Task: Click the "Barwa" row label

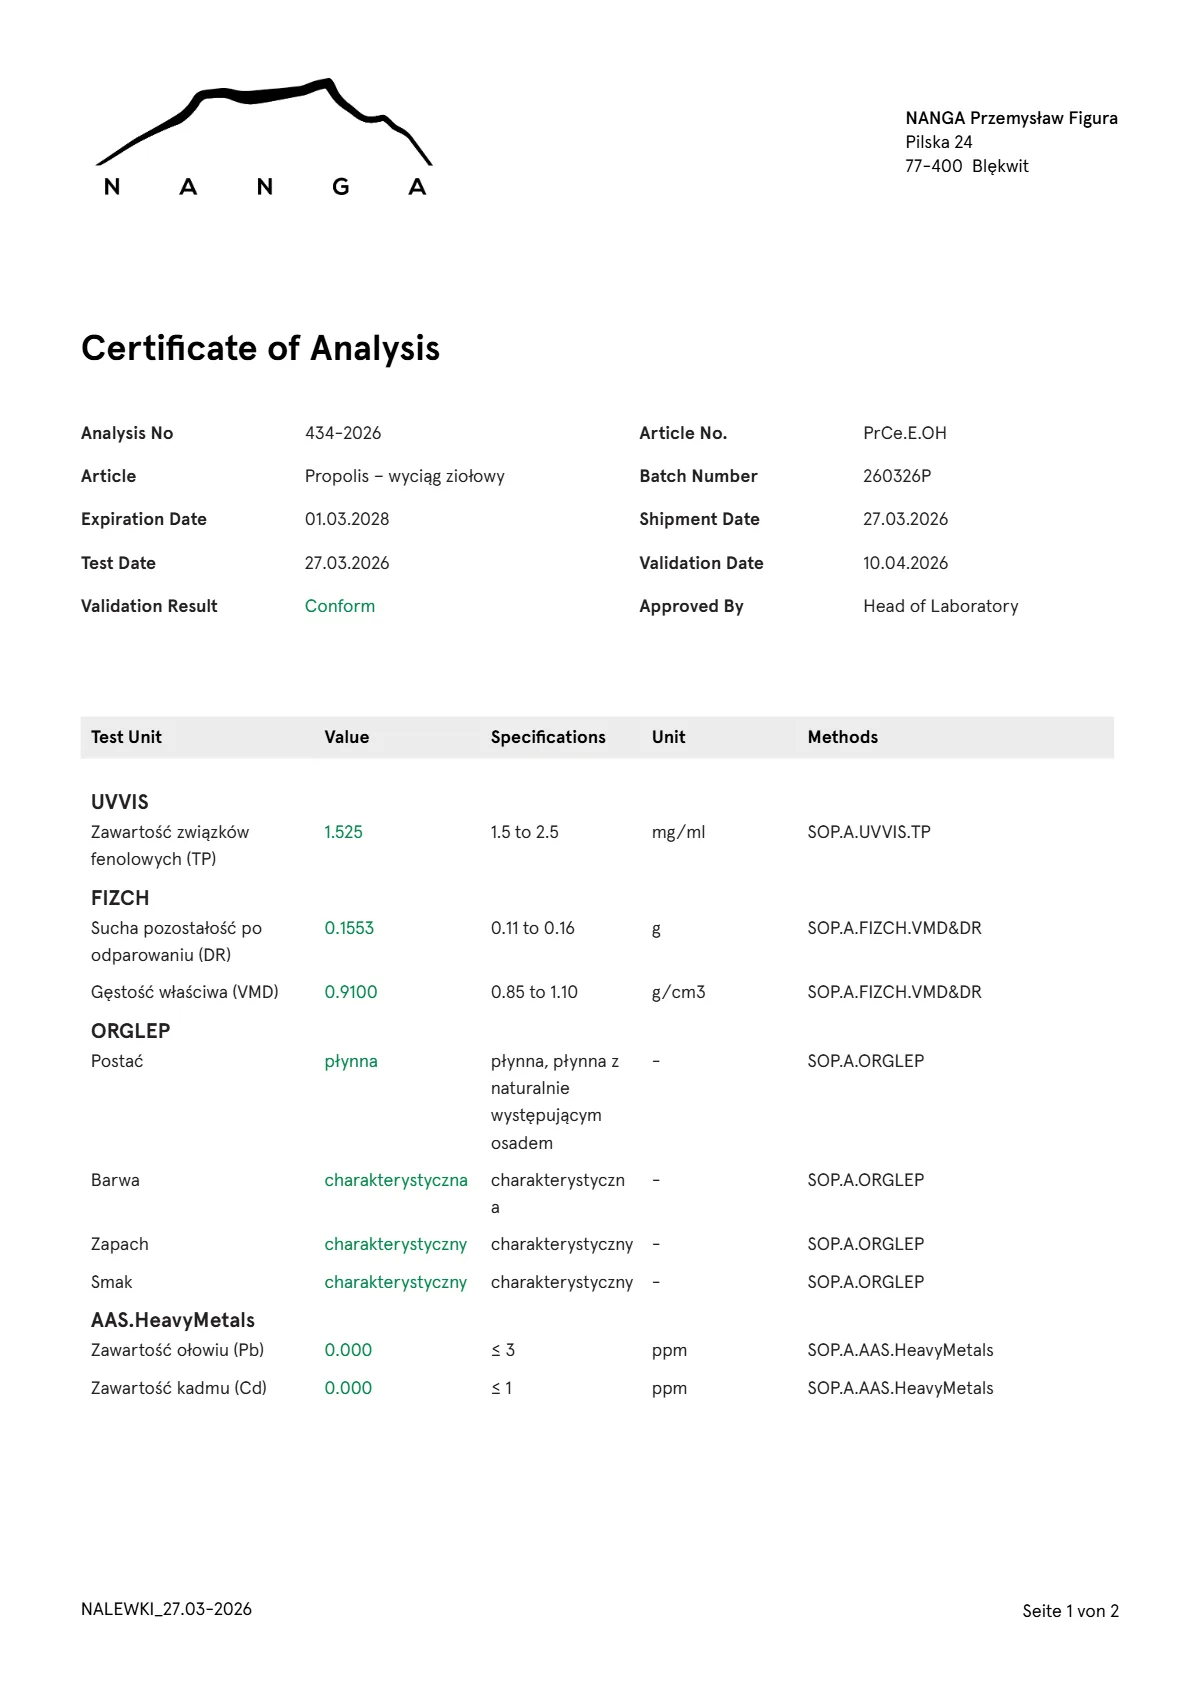Action: [115, 1180]
